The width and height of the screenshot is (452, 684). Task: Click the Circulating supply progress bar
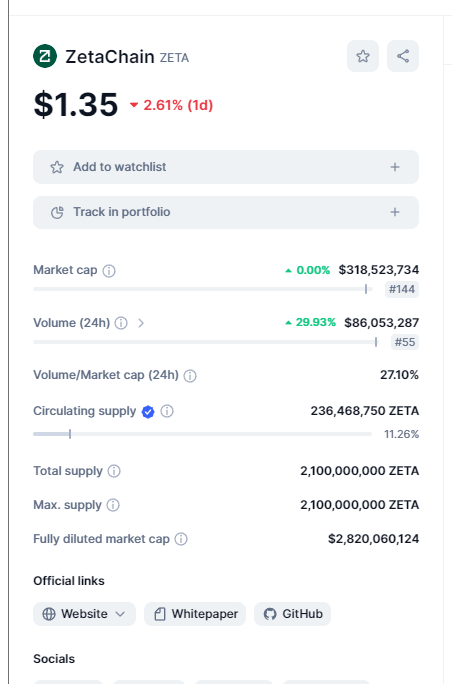pyautogui.click(x=202, y=434)
